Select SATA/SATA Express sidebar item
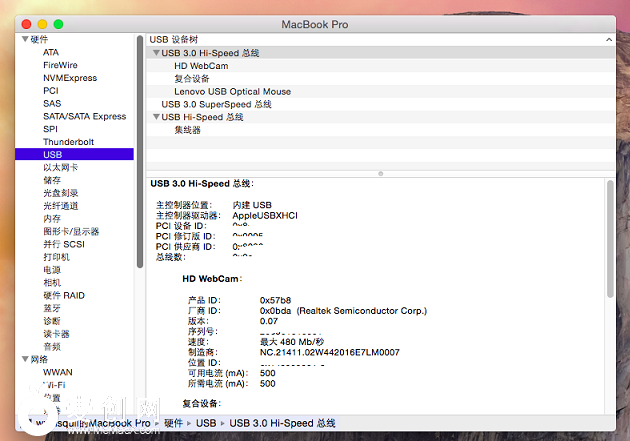The image size is (630, 441). [84, 116]
